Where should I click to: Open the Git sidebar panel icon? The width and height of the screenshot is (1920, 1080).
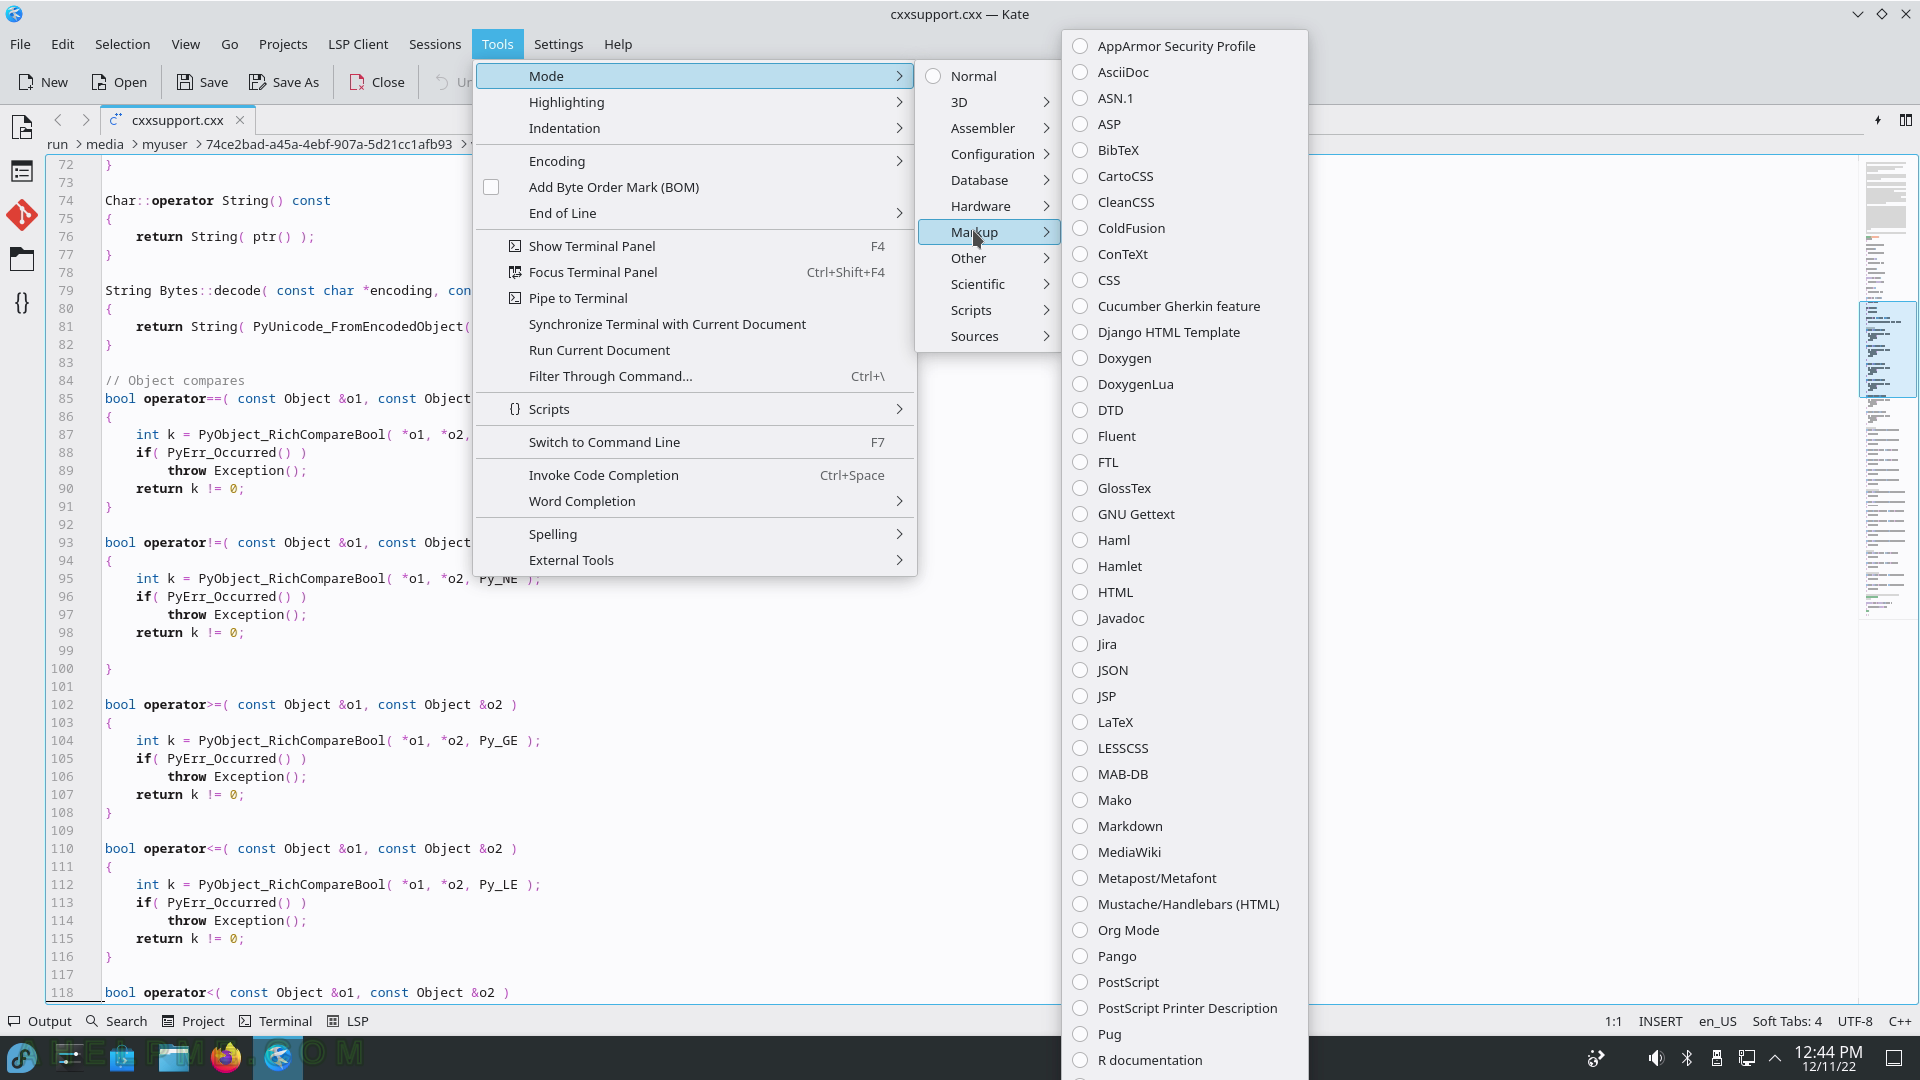point(22,215)
